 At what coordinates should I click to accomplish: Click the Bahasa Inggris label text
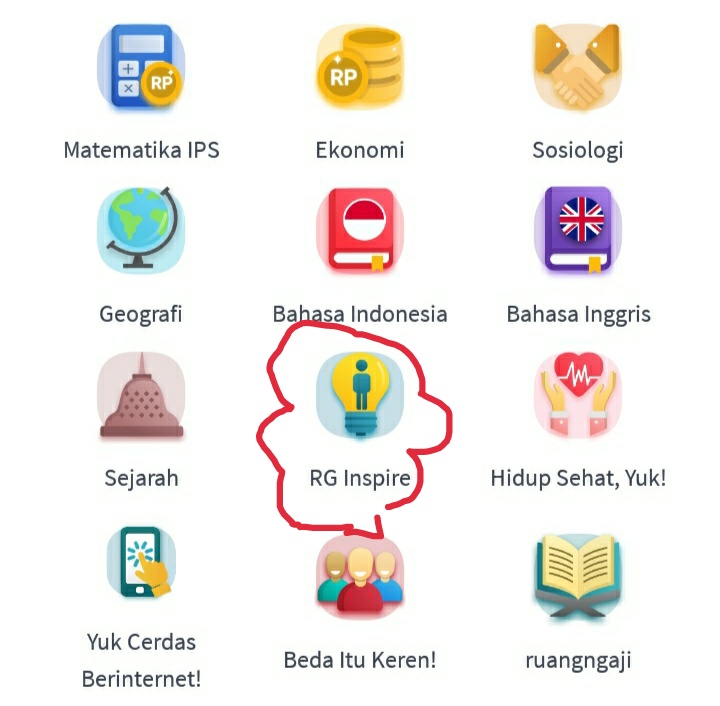579,315
